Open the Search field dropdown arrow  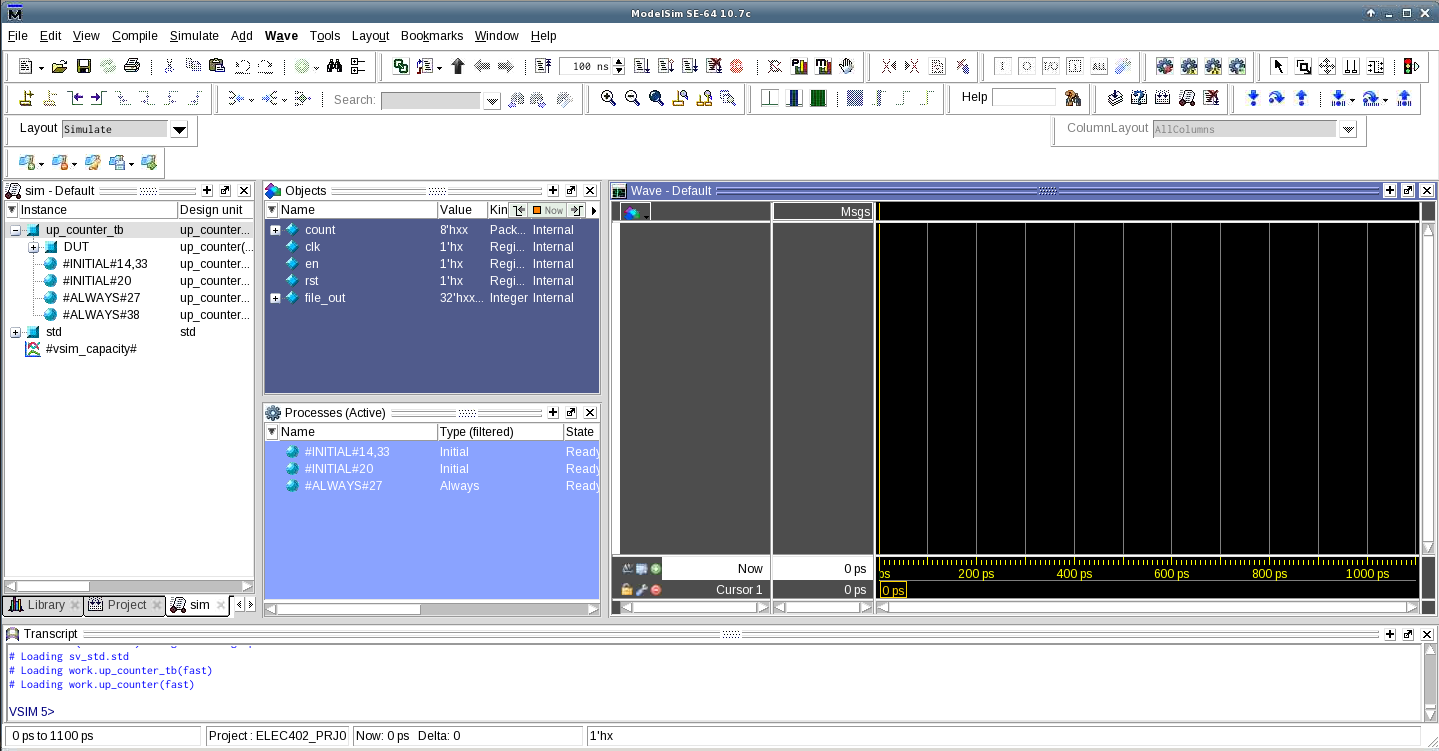(x=492, y=101)
